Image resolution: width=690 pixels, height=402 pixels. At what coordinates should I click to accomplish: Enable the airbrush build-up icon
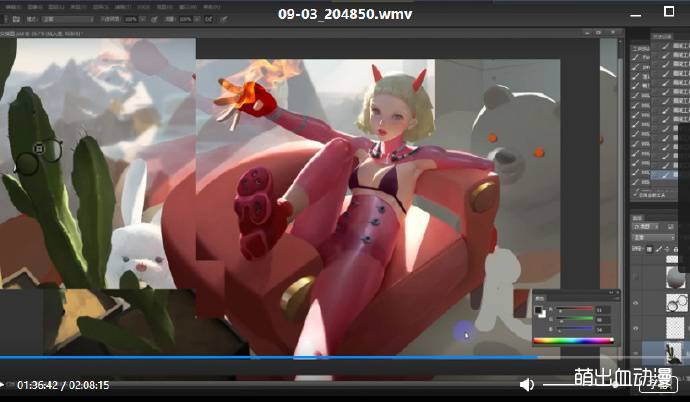point(209,19)
